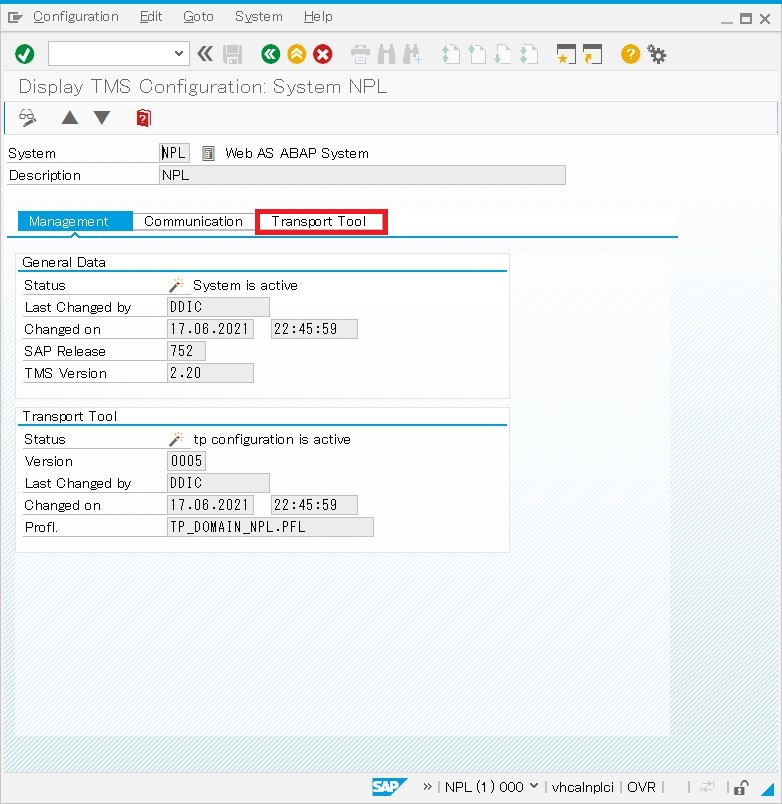Toggle Display/Change with glasses-pencil icon
The height and width of the screenshot is (804, 782).
(x=28, y=117)
